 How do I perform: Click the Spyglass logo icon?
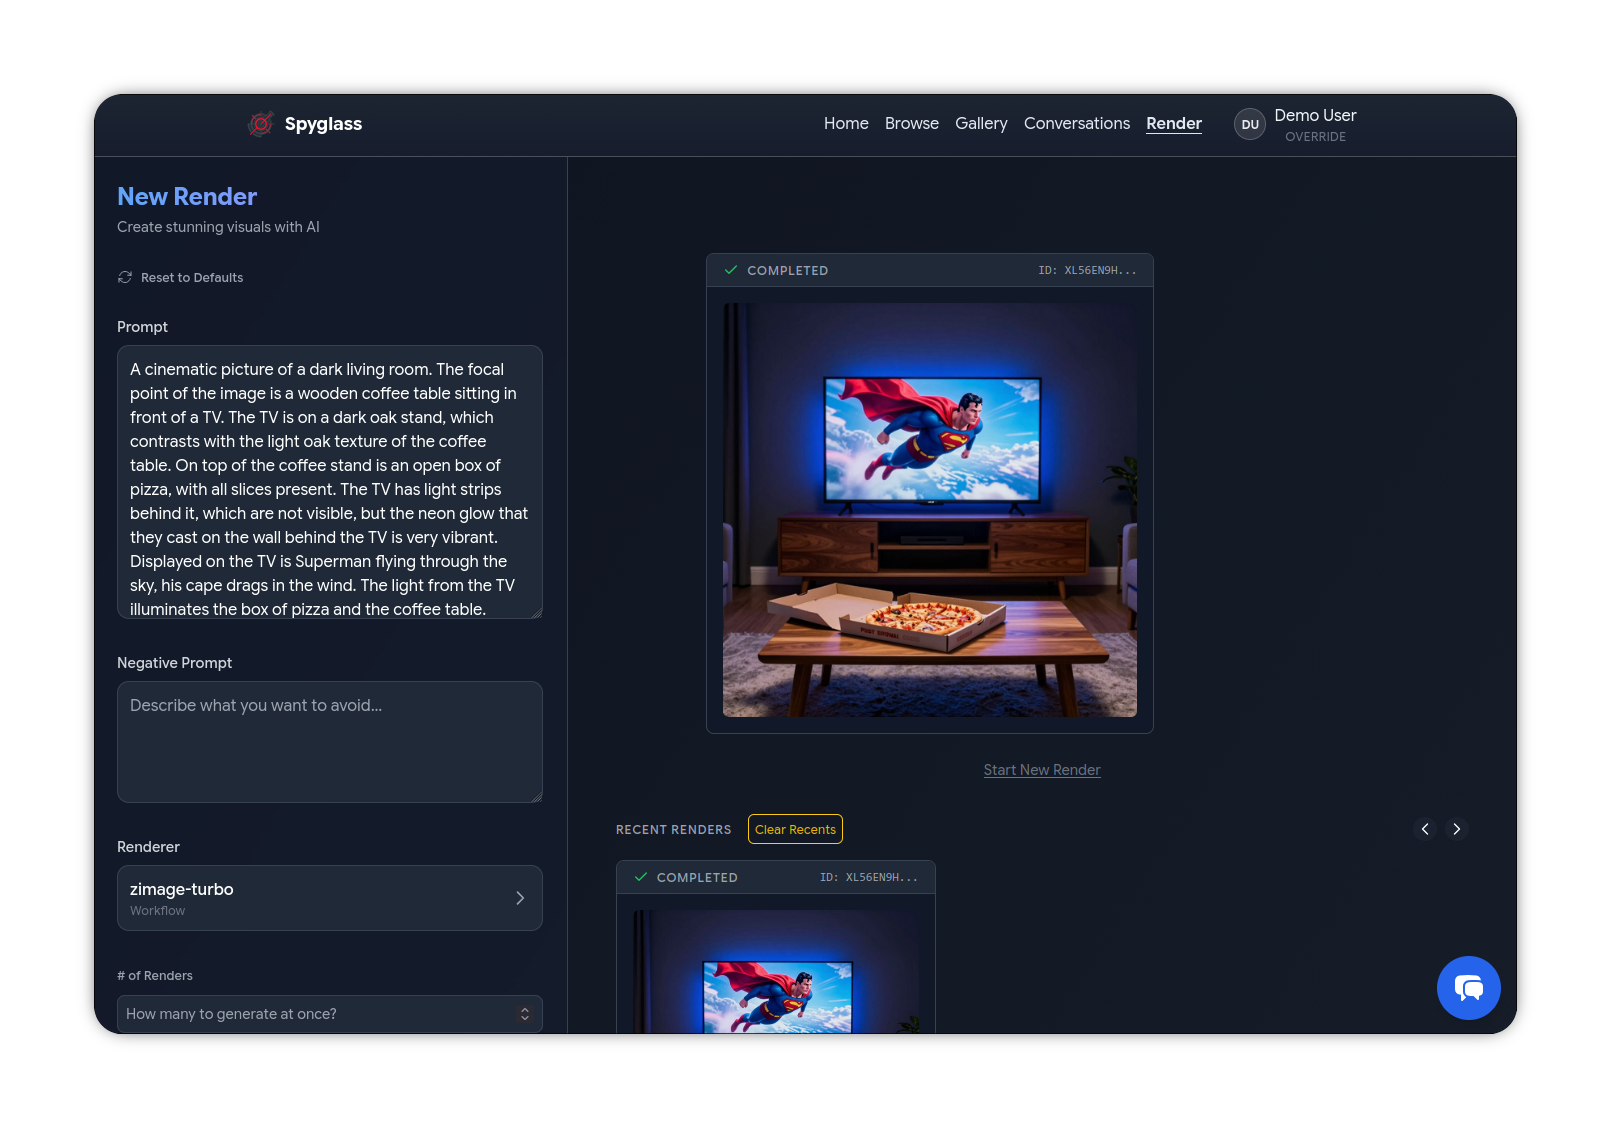pyautogui.click(x=261, y=124)
